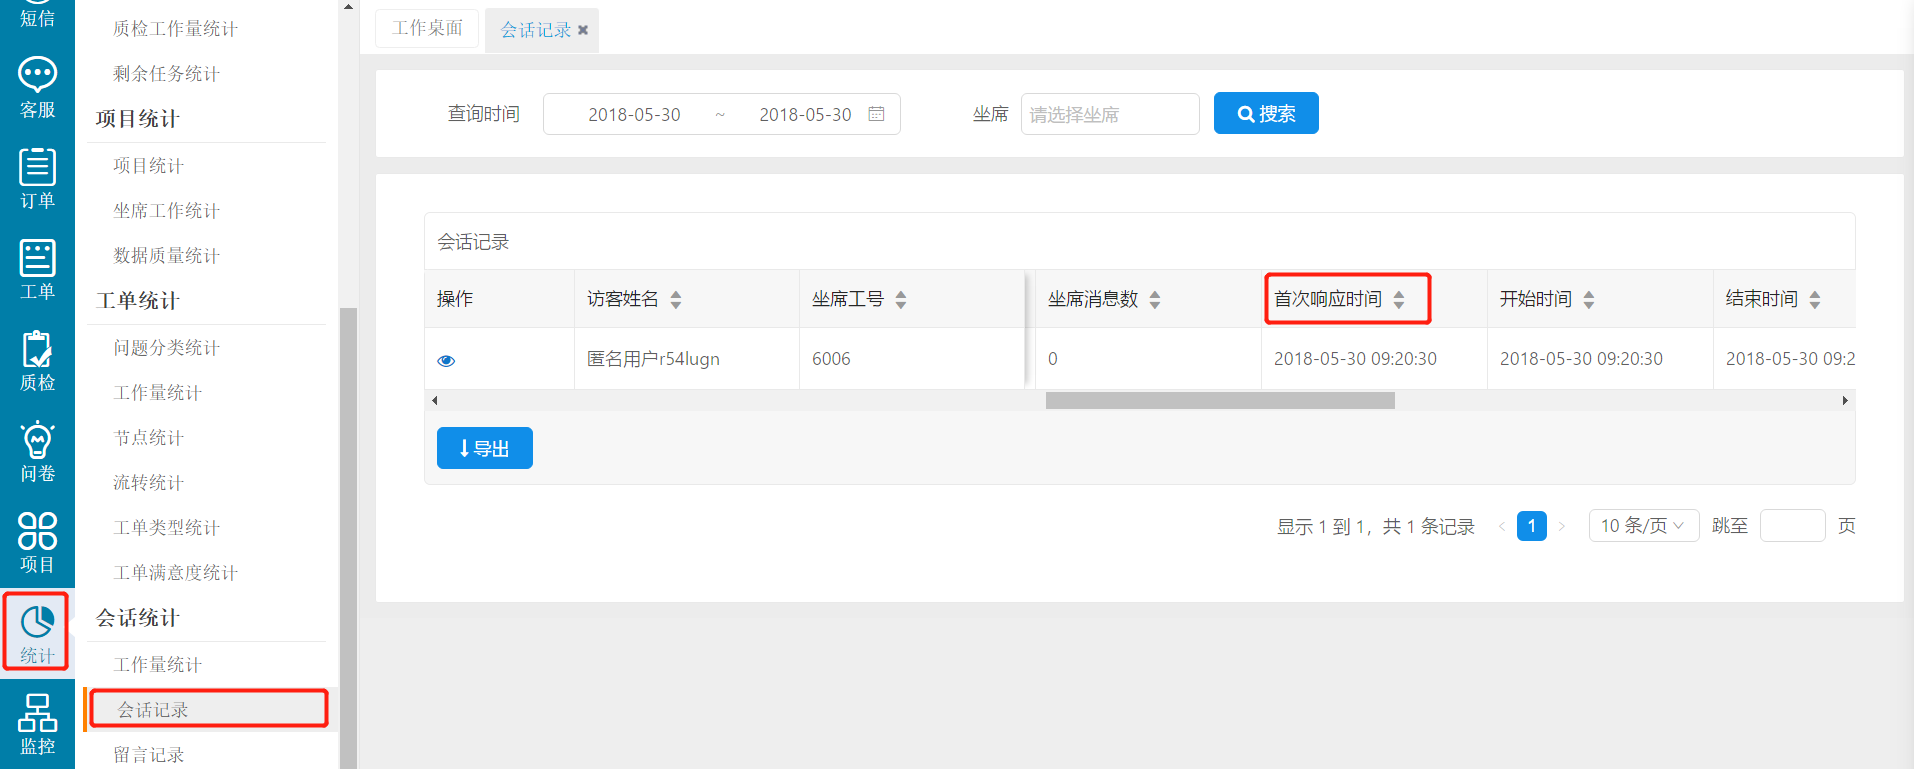This screenshot has width=1914, height=769.
Task: Open the 问卷 questionnaire module
Action: [x=37, y=452]
